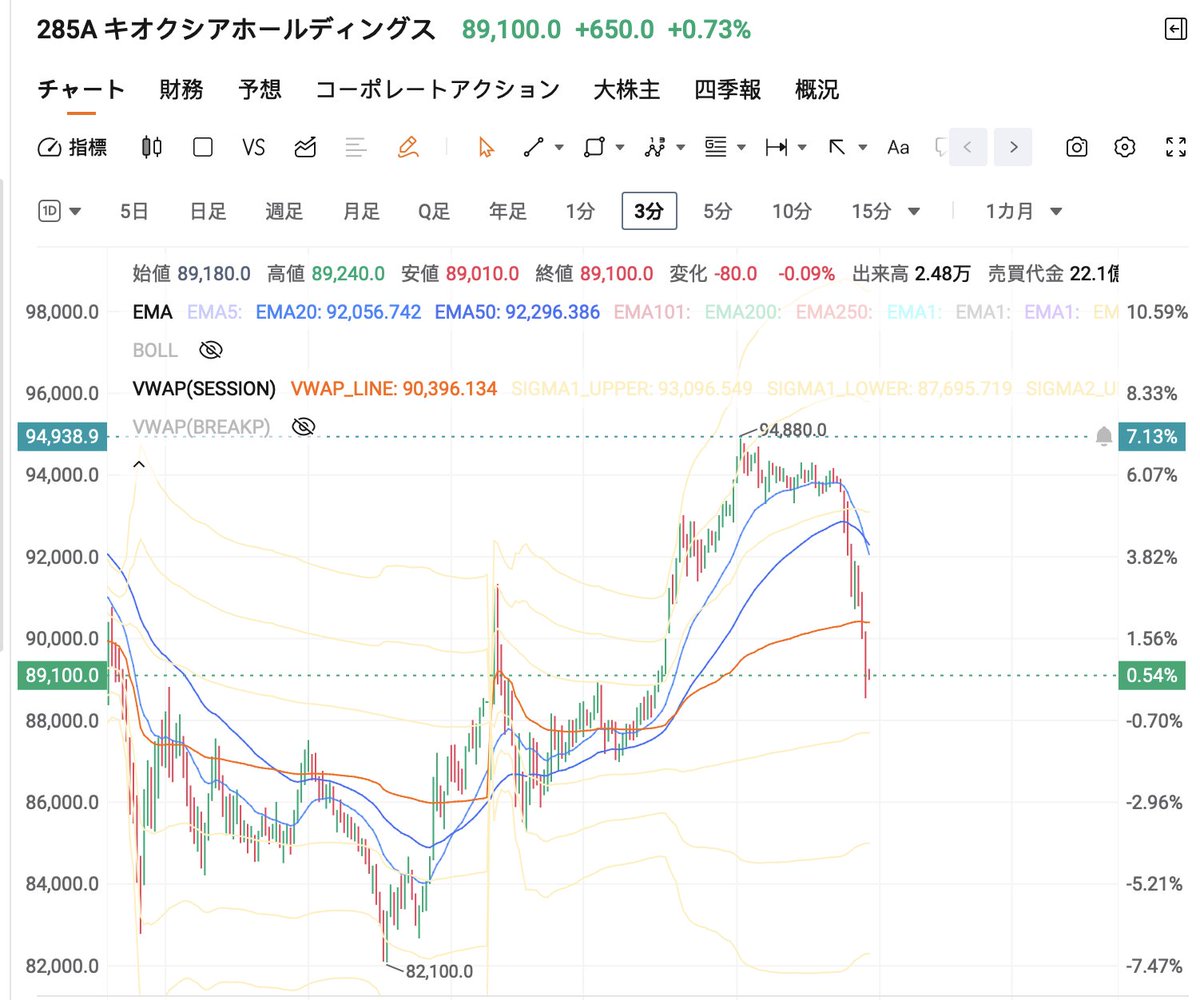
Task: Switch to the 財務 tab
Action: click(x=181, y=90)
